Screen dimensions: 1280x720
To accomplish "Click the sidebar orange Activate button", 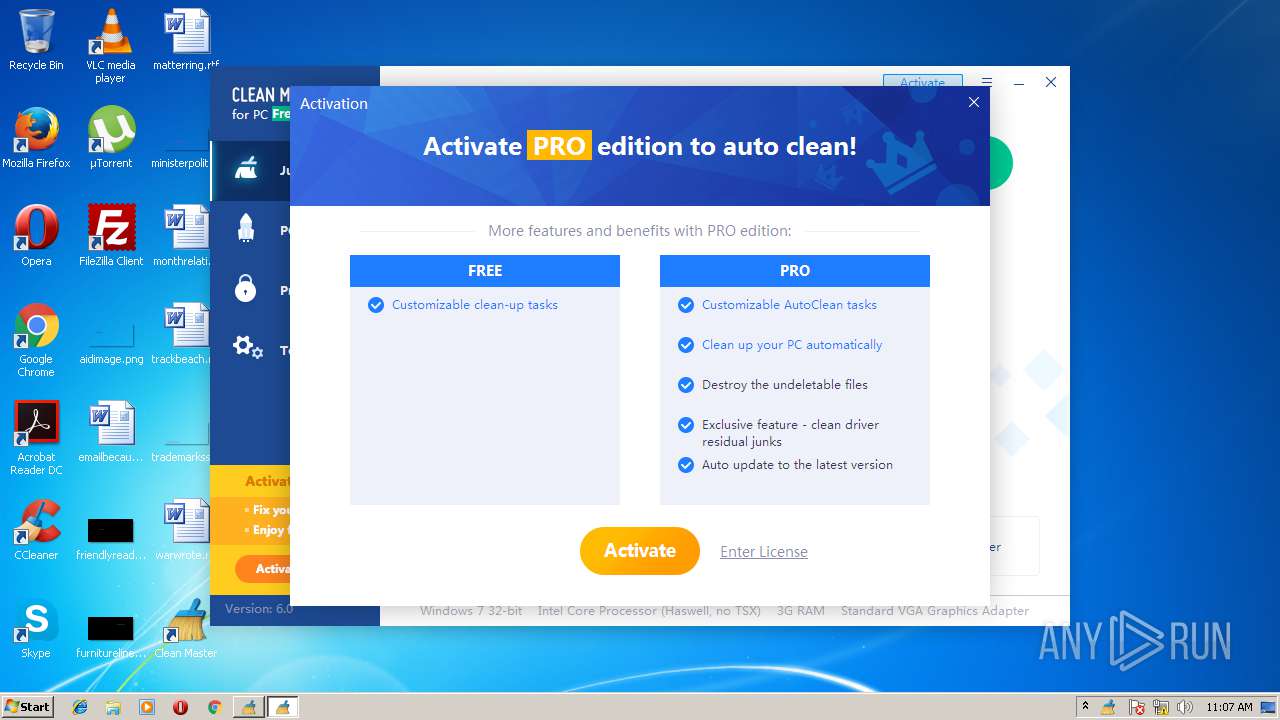I will pyautogui.click(x=263, y=569).
